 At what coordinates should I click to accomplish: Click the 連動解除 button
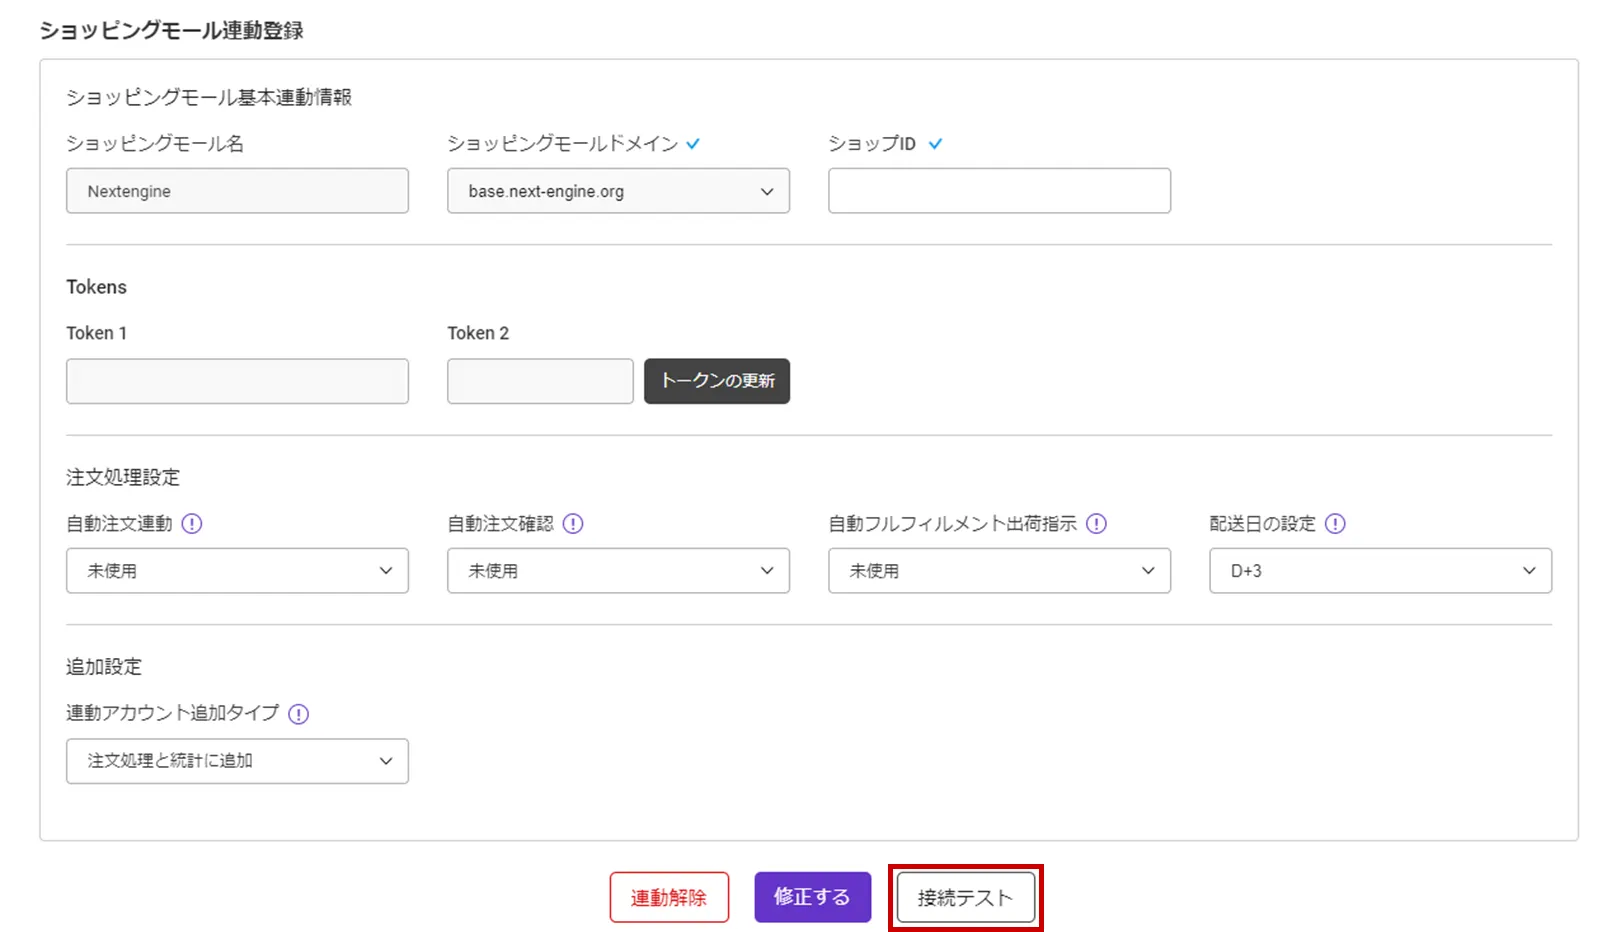669,897
